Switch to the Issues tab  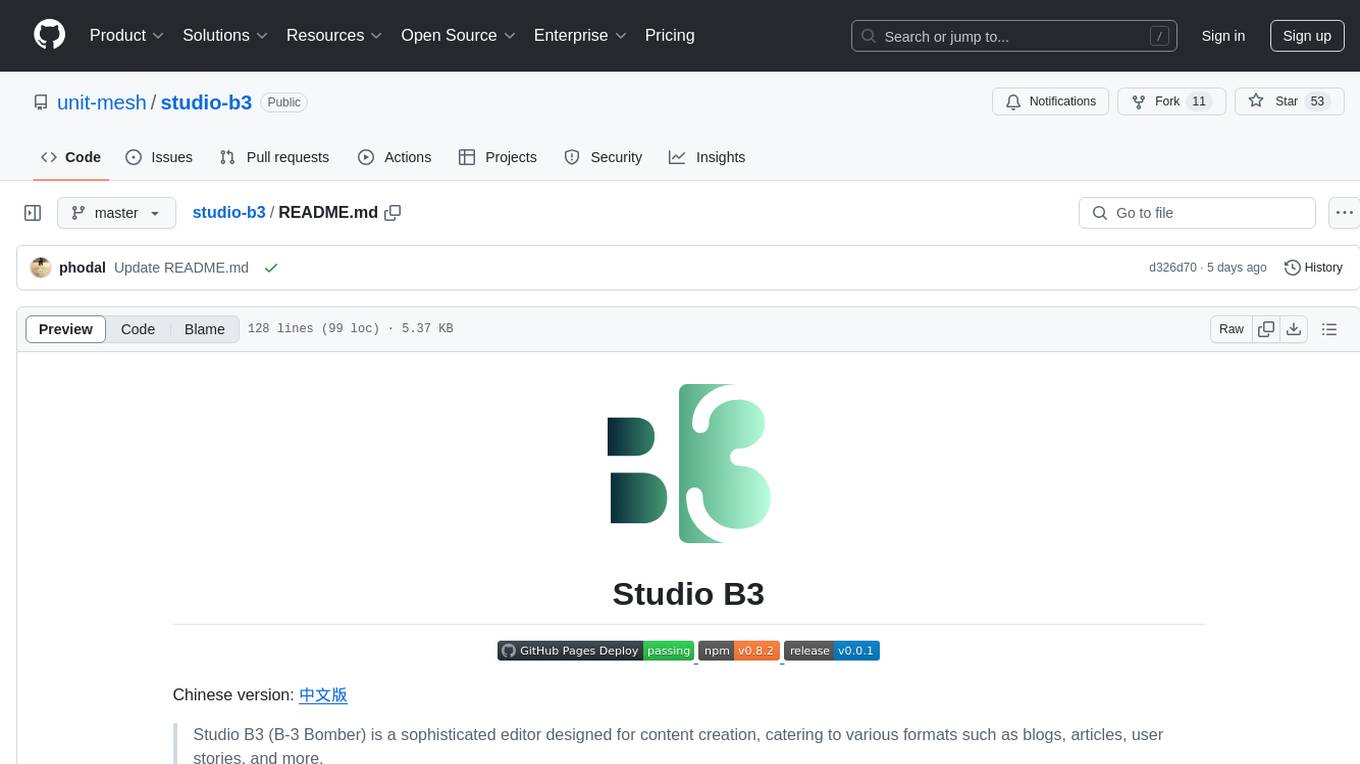click(159, 157)
